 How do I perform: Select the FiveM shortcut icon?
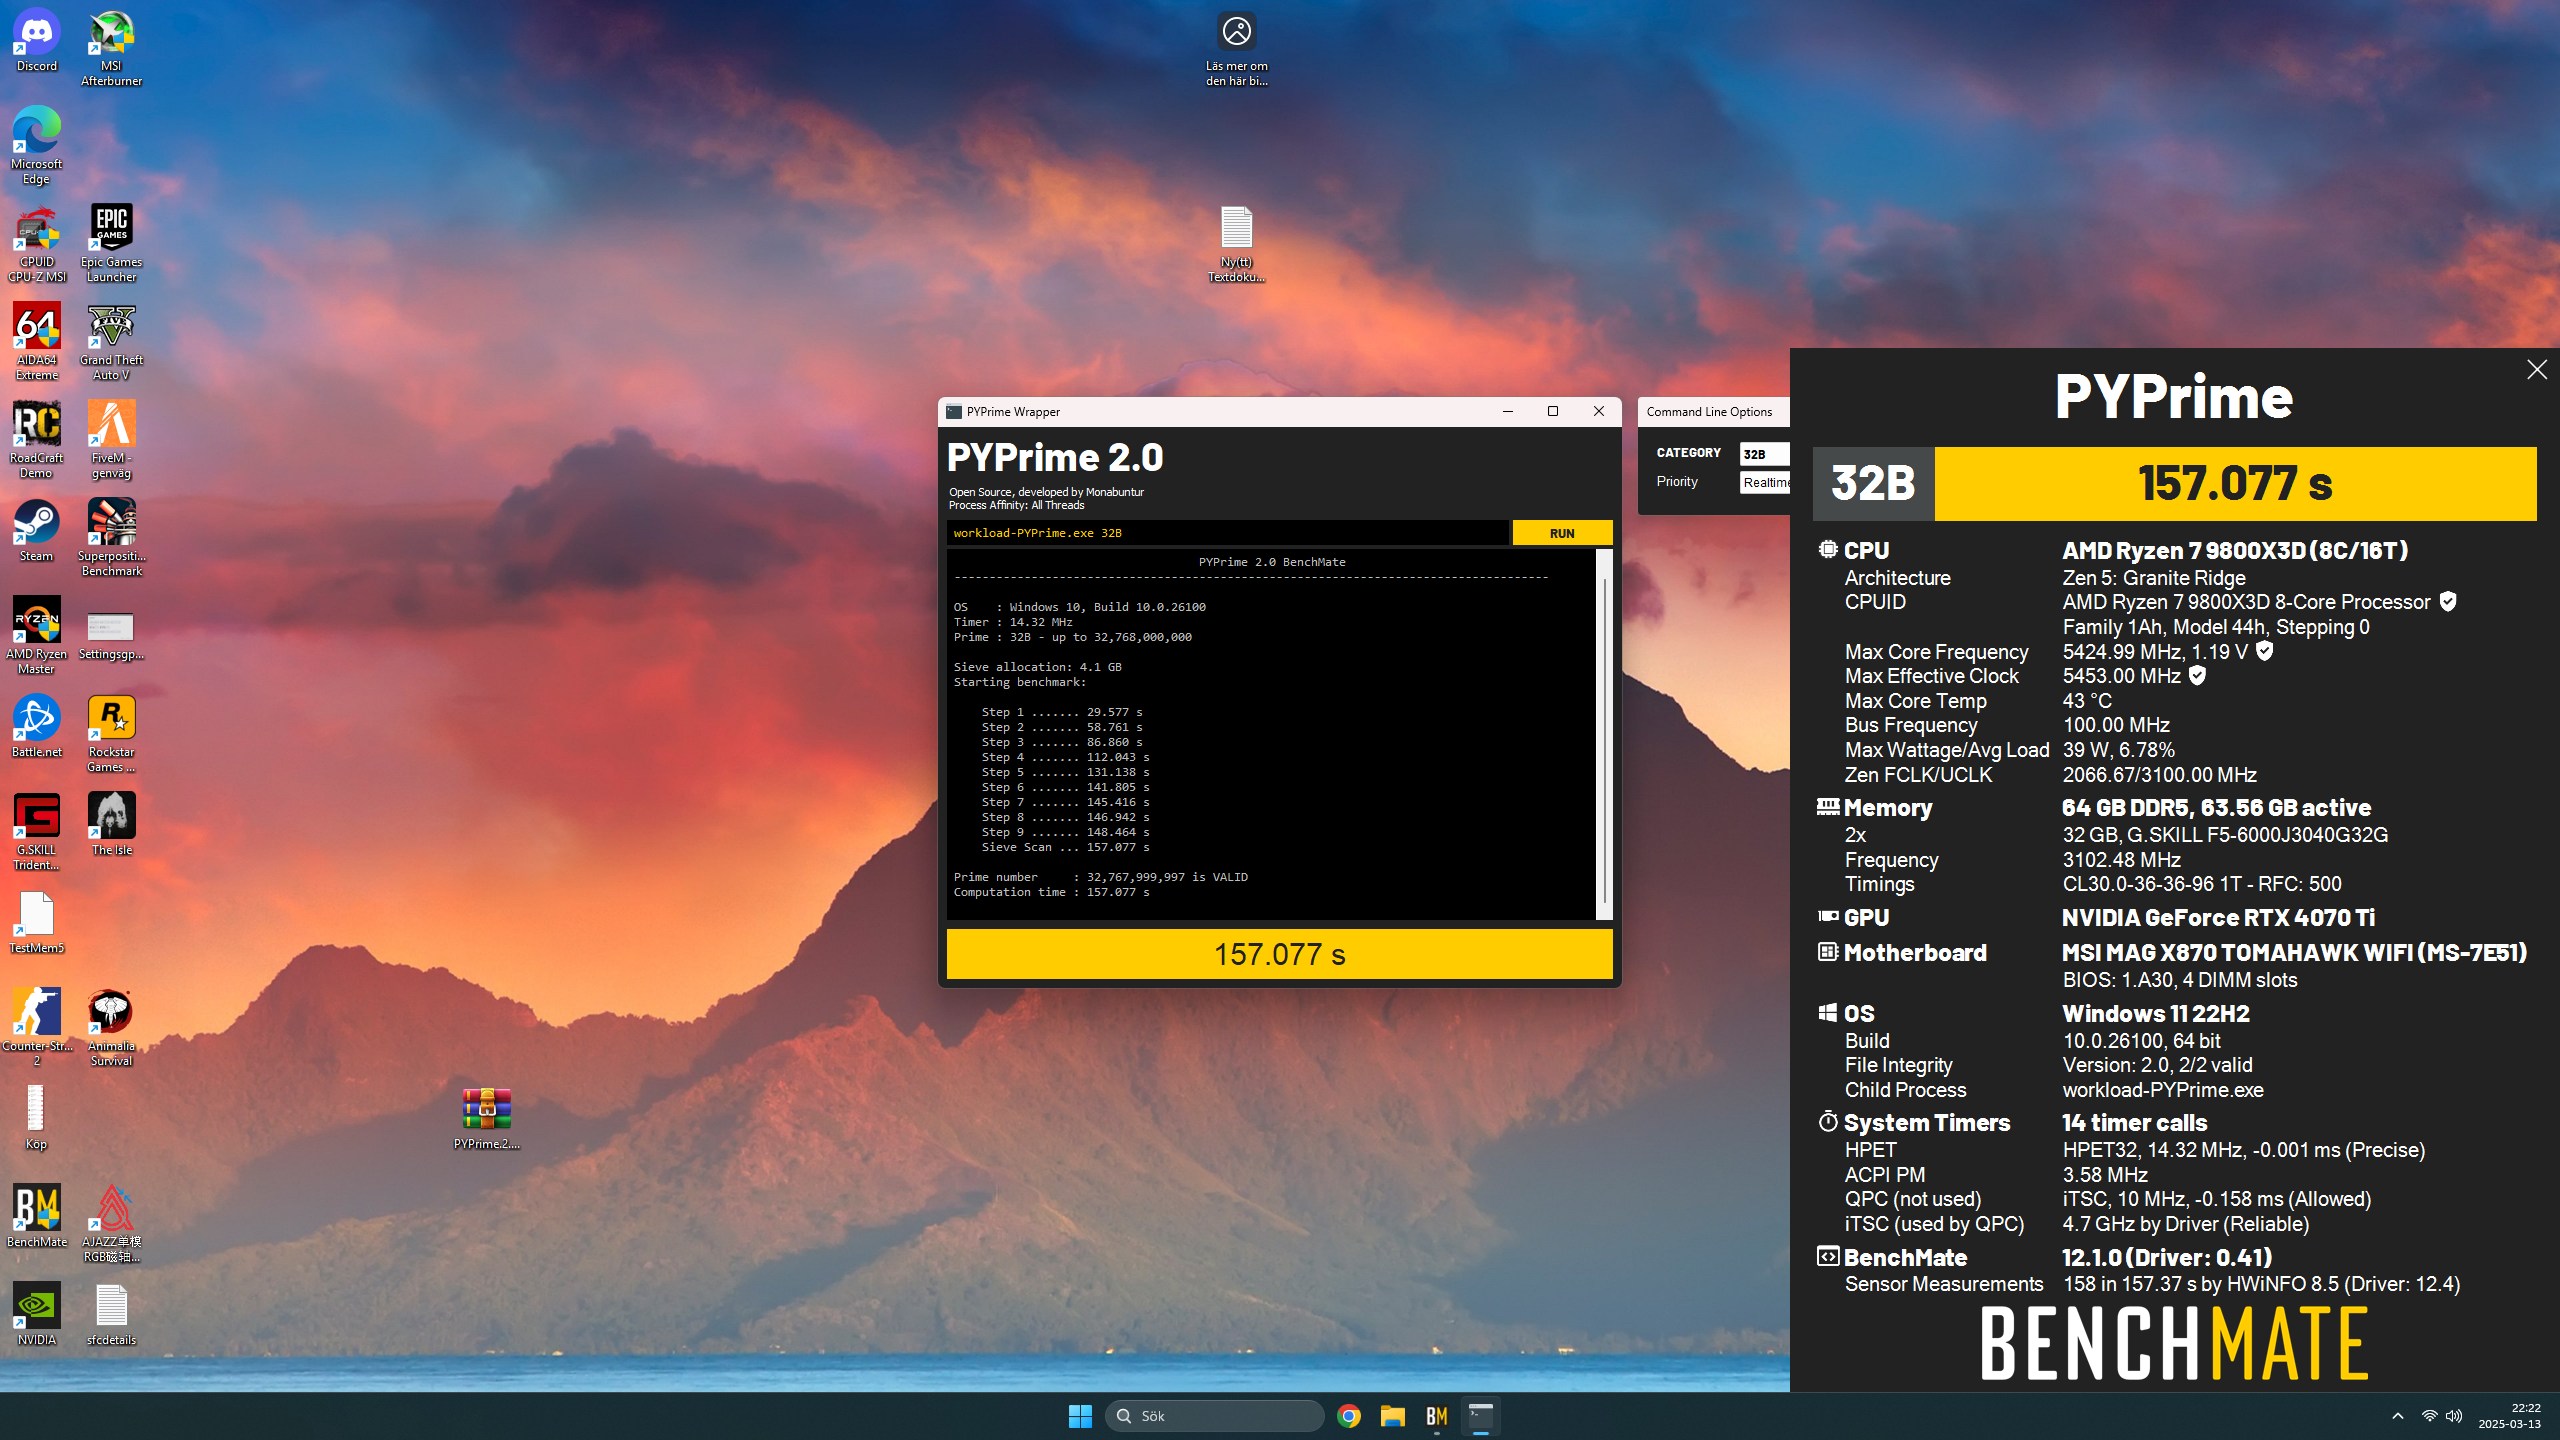pos(111,441)
